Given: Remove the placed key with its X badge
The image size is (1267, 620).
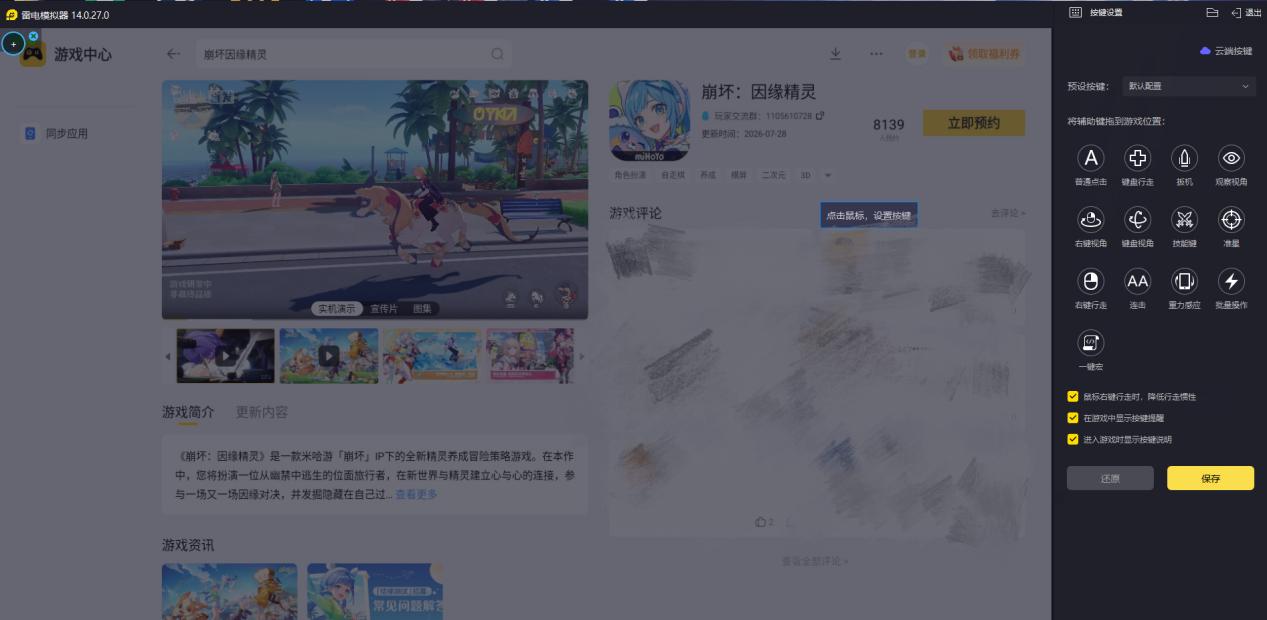Looking at the screenshot, I should pyautogui.click(x=33, y=36).
